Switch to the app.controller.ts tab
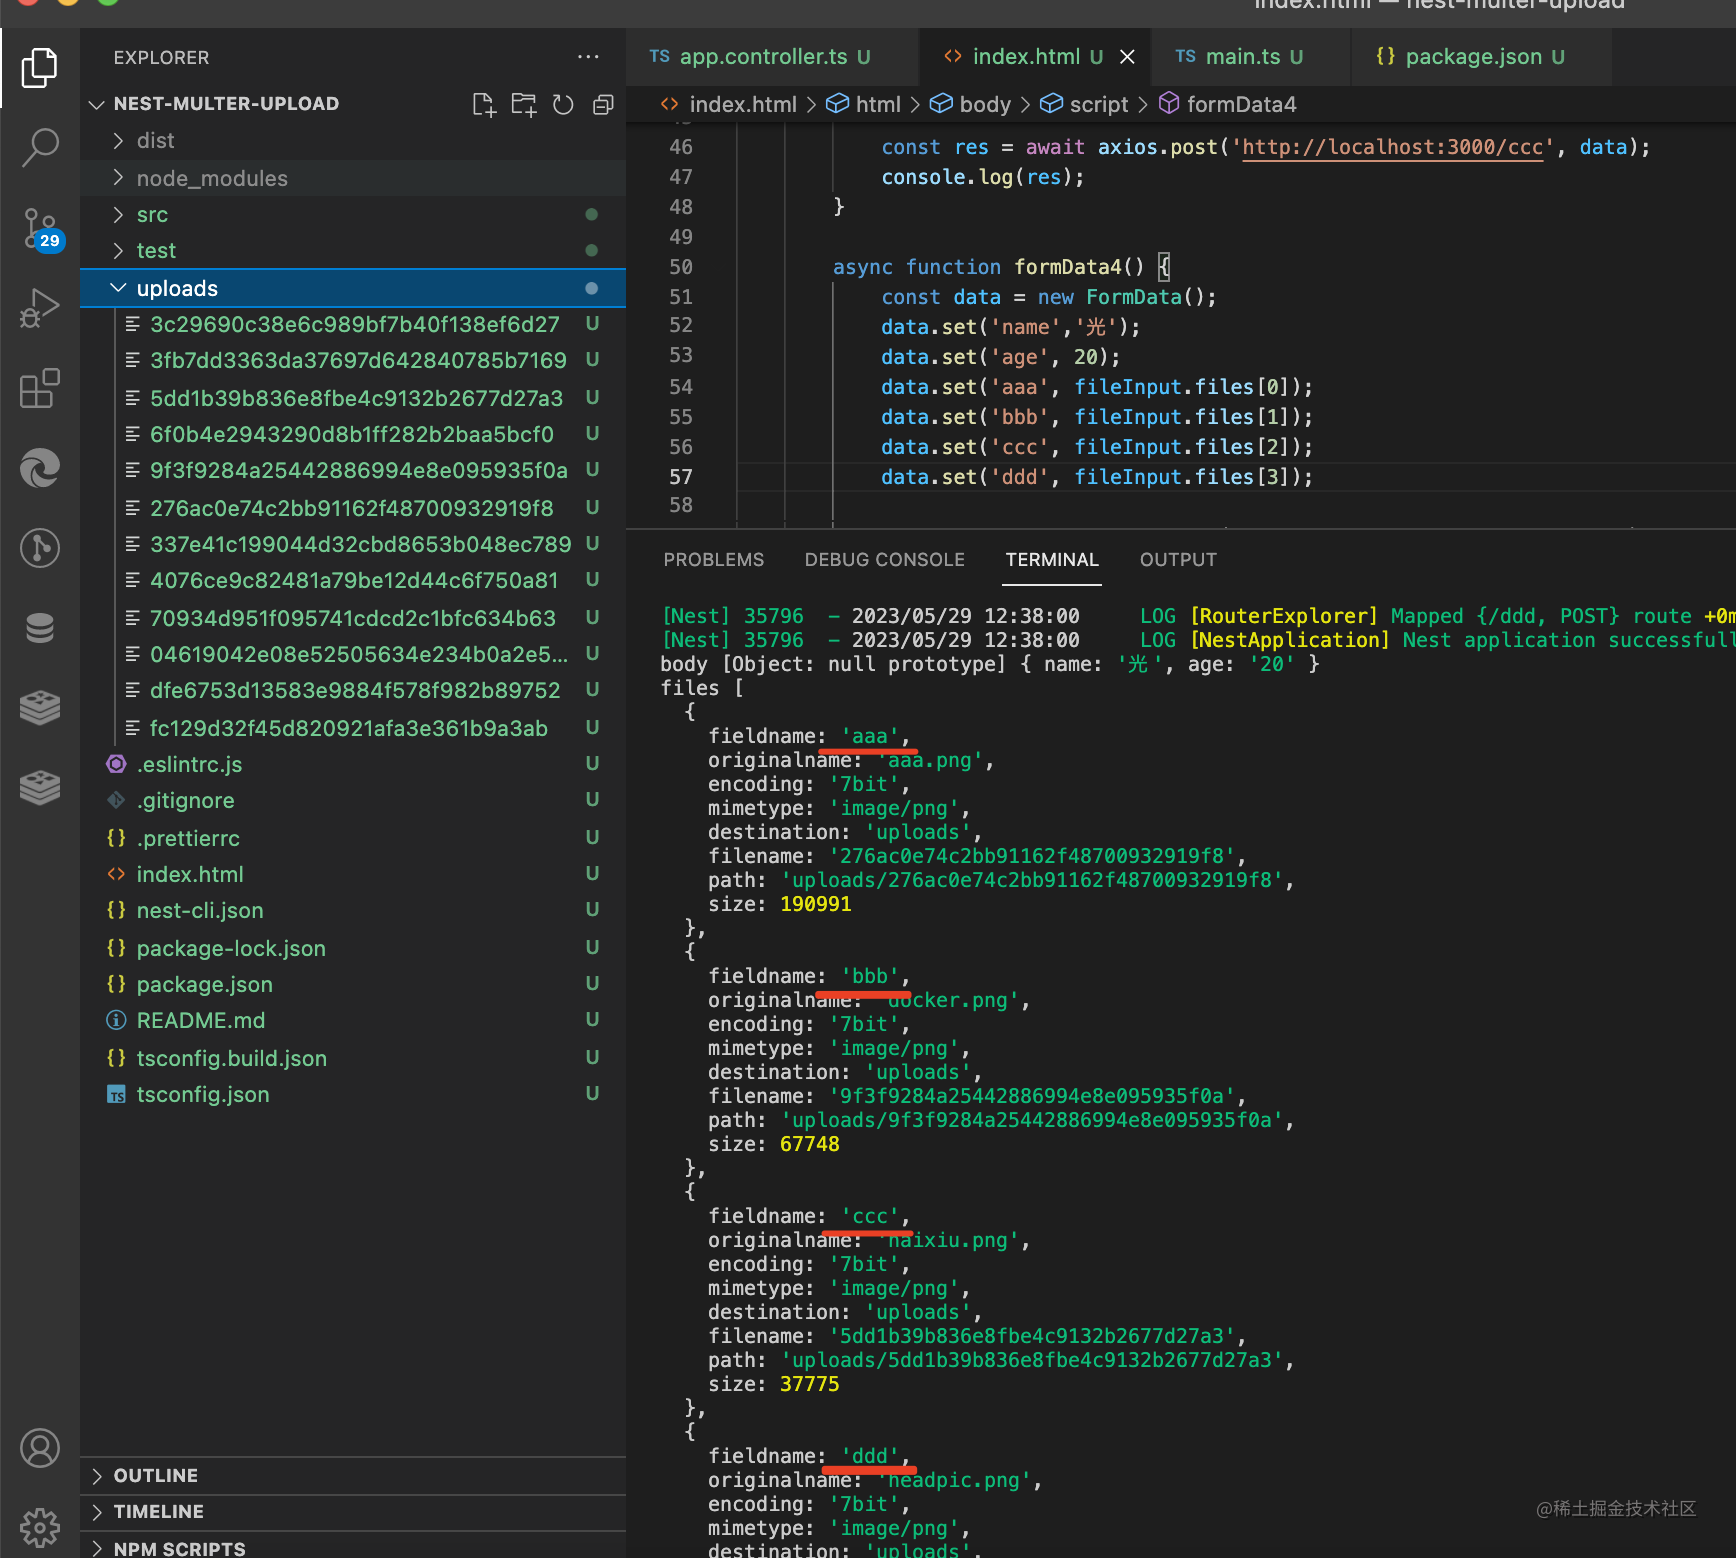This screenshot has width=1736, height=1558. [762, 57]
